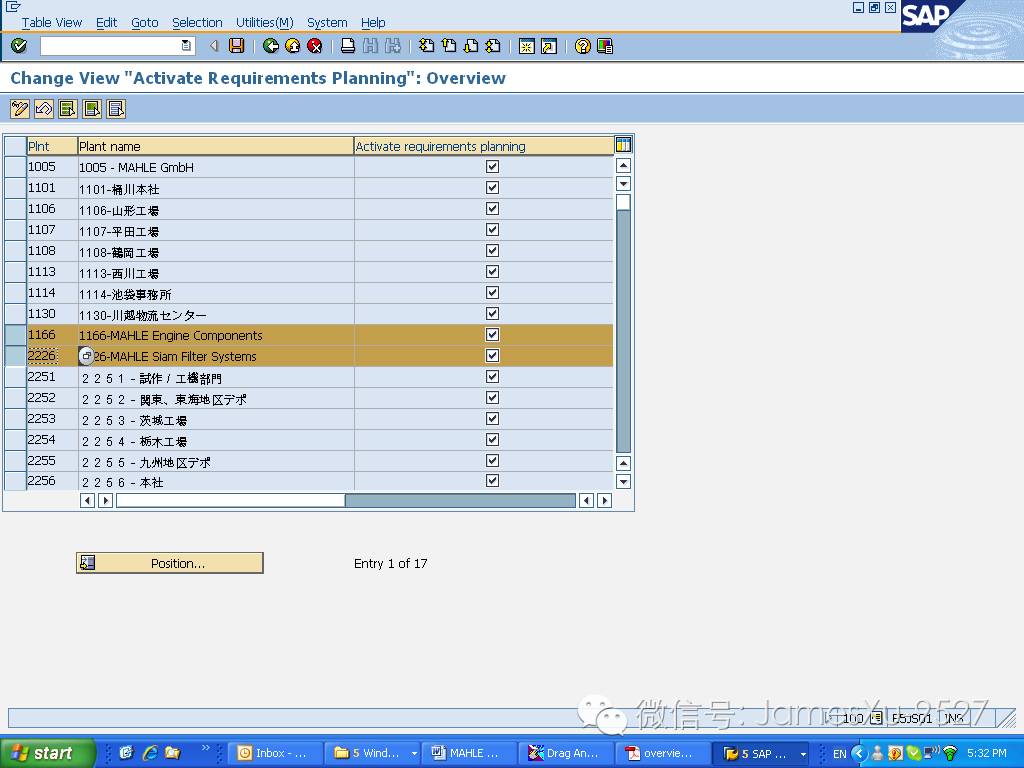Click the Plant name column header

pyautogui.click(x=216, y=146)
